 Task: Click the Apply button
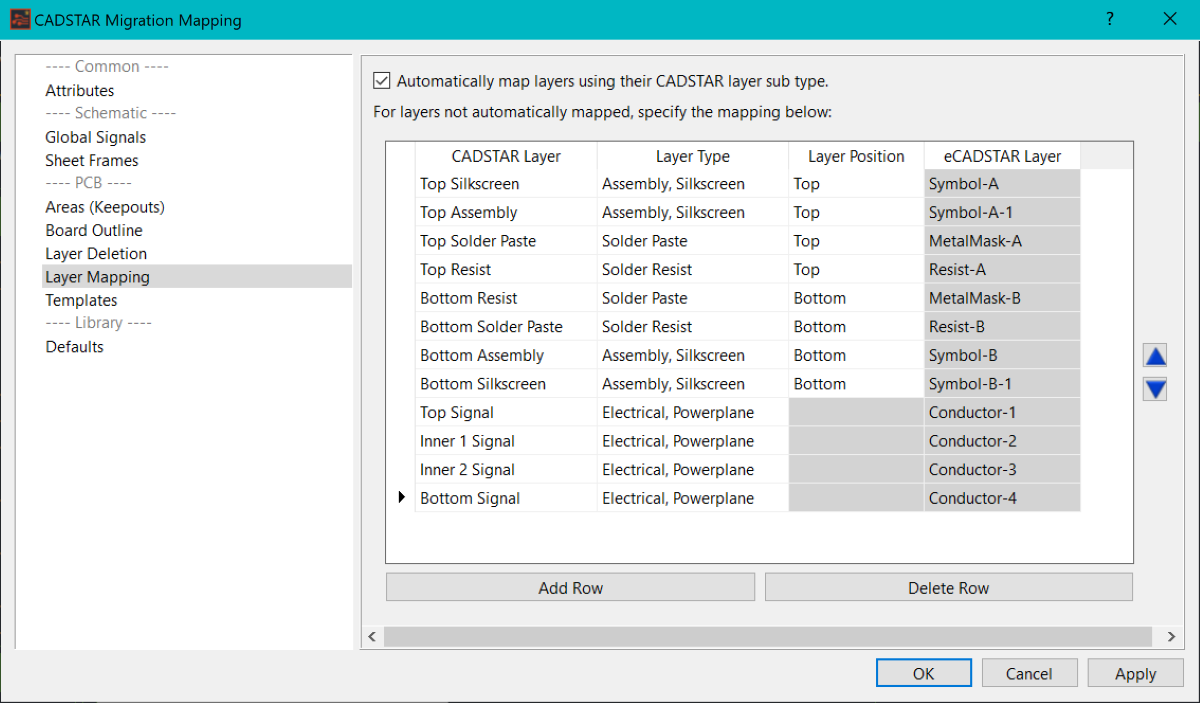[1135, 673]
